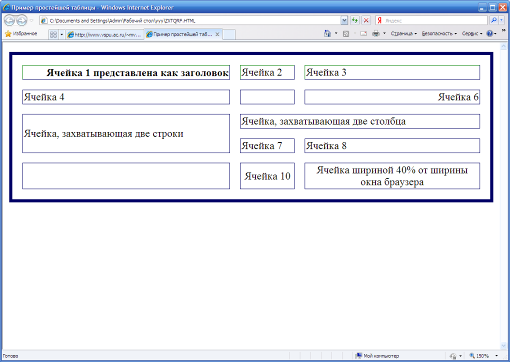Click the Избранное star favorites button

(x=21, y=34)
